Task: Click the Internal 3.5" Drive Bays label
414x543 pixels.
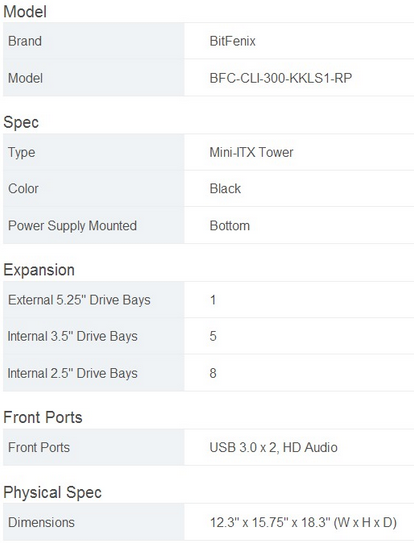Action: pyautogui.click(x=72, y=336)
